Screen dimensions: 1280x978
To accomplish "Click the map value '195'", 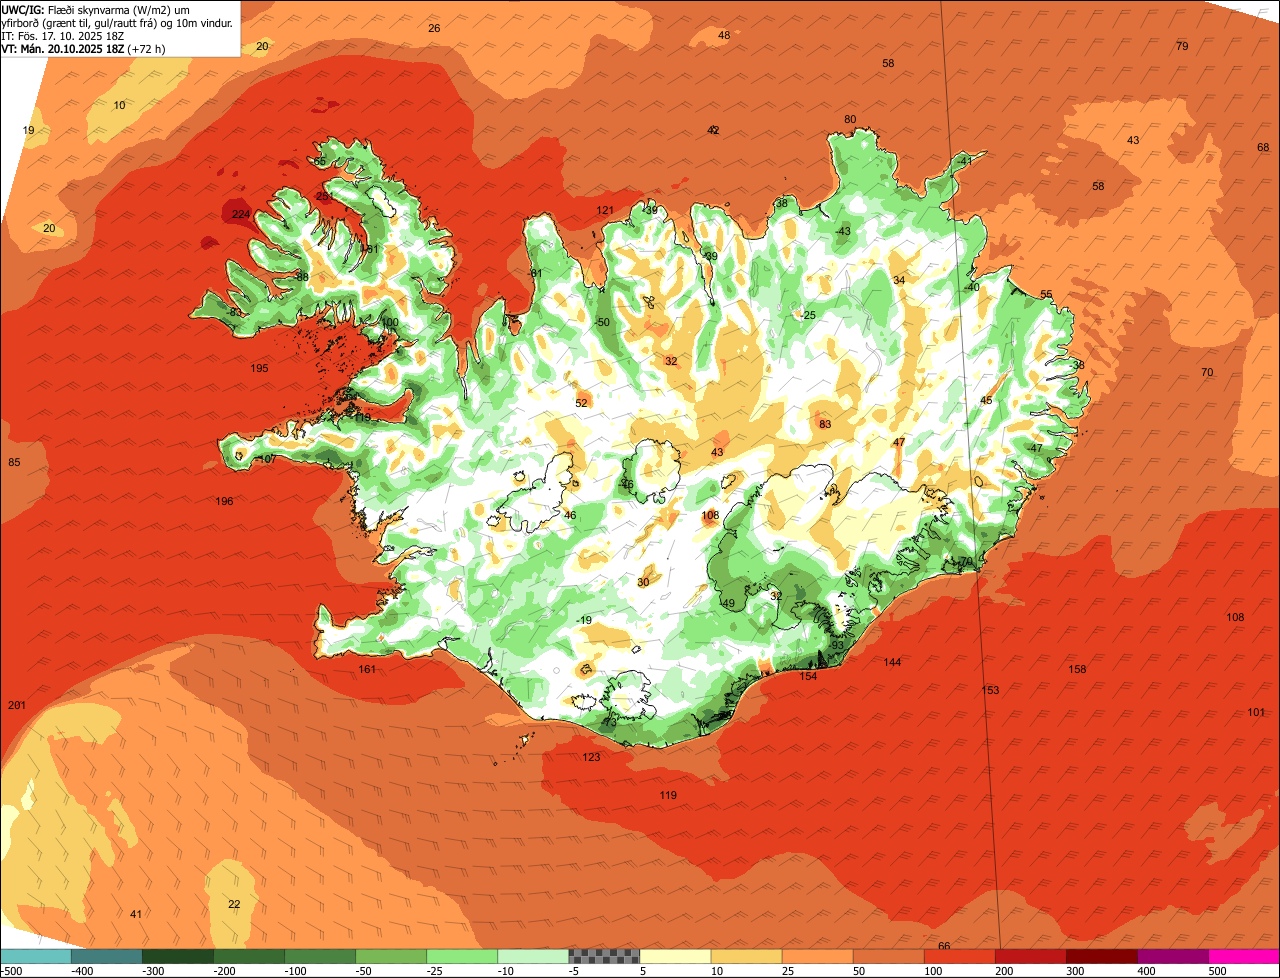I will (x=259, y=368).
